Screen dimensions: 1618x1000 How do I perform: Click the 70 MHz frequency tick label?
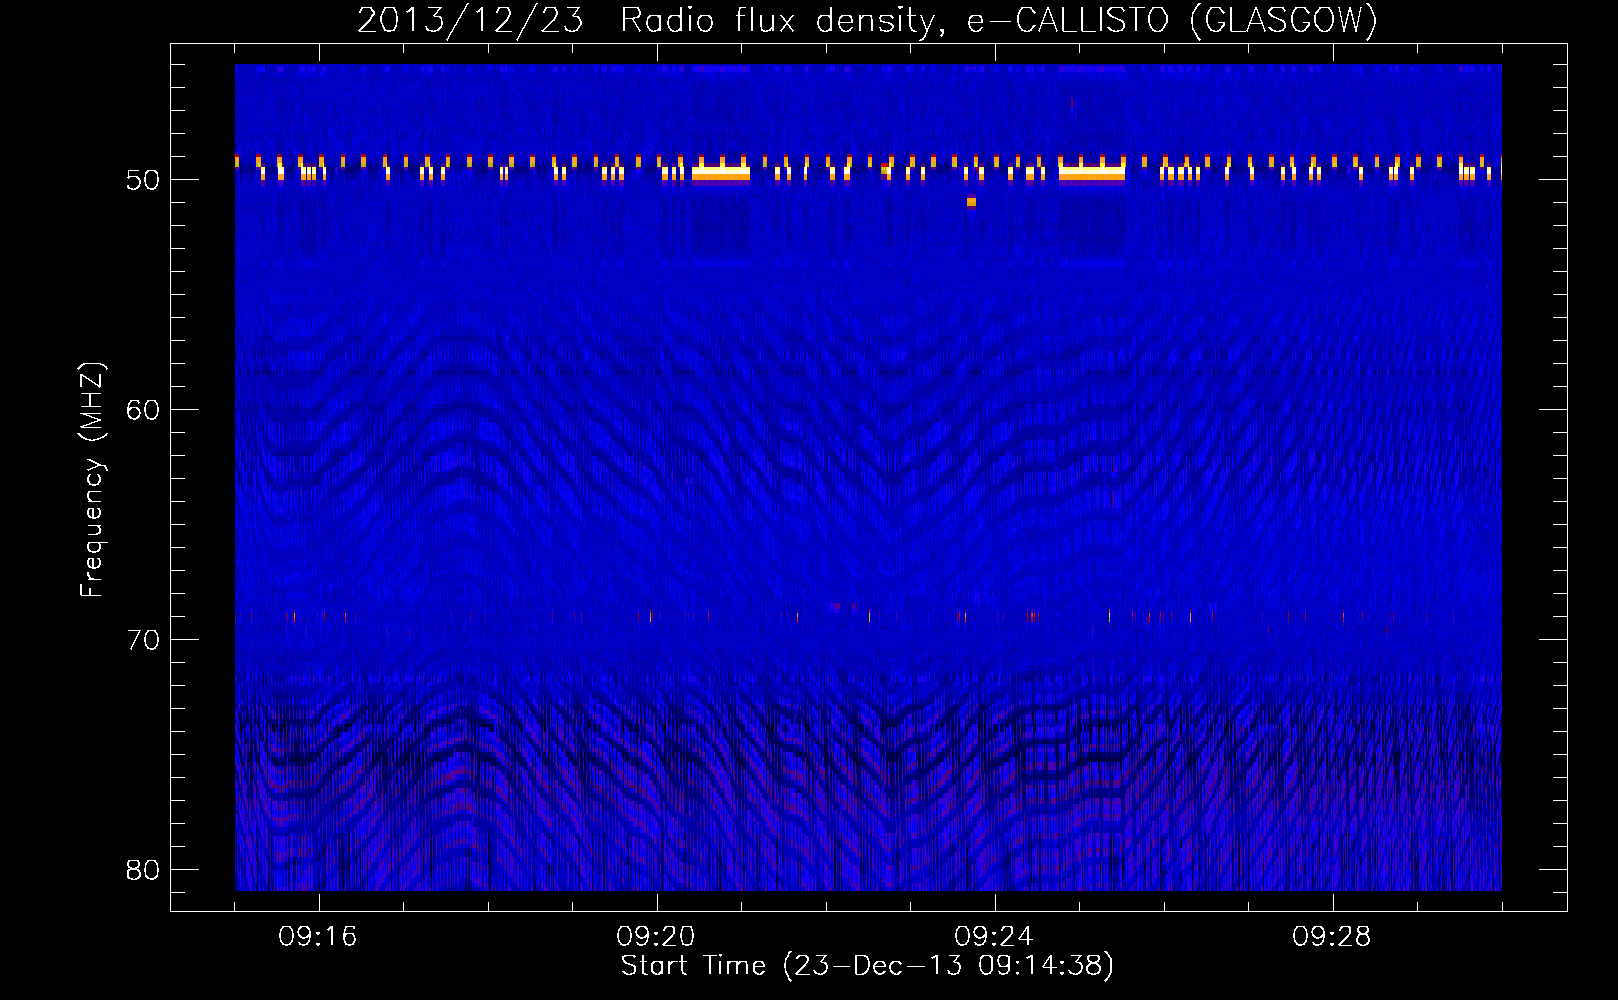click(x=143, y=640)
